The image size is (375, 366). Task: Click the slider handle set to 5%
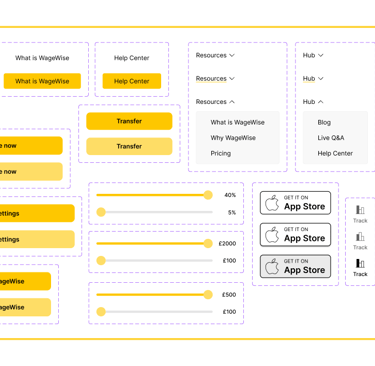coord(101,212)
